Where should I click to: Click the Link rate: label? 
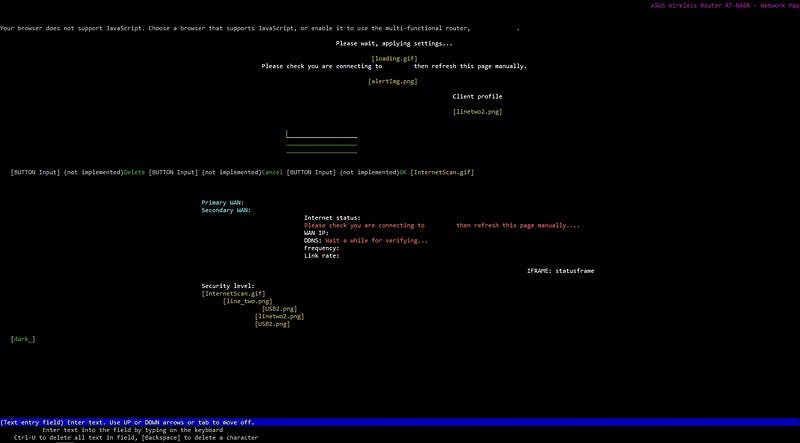321,256
